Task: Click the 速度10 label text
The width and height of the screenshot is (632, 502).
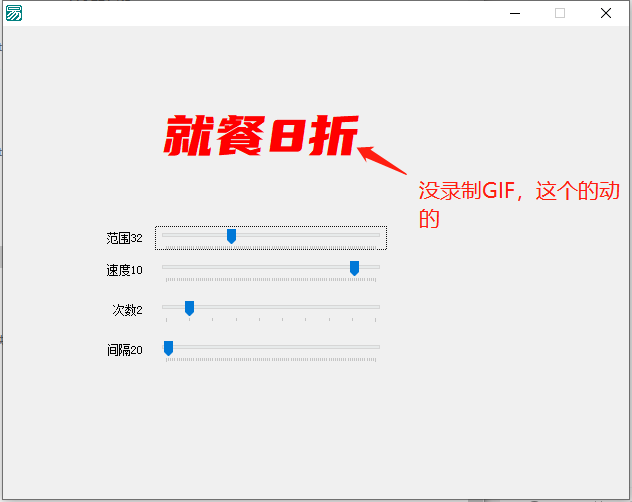Action: tap(124, 270)
